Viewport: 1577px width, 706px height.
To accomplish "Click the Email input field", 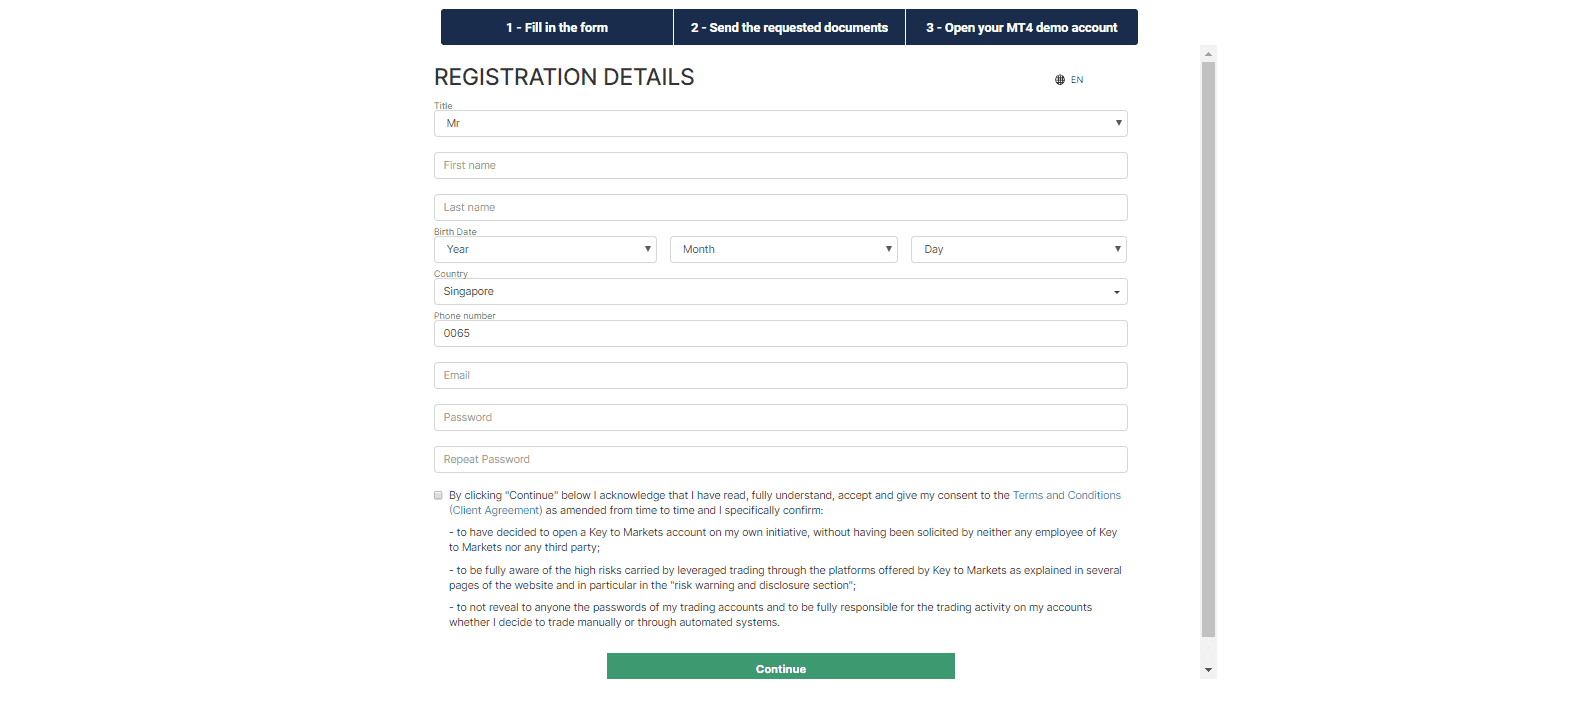I will [x=780, y=375].
